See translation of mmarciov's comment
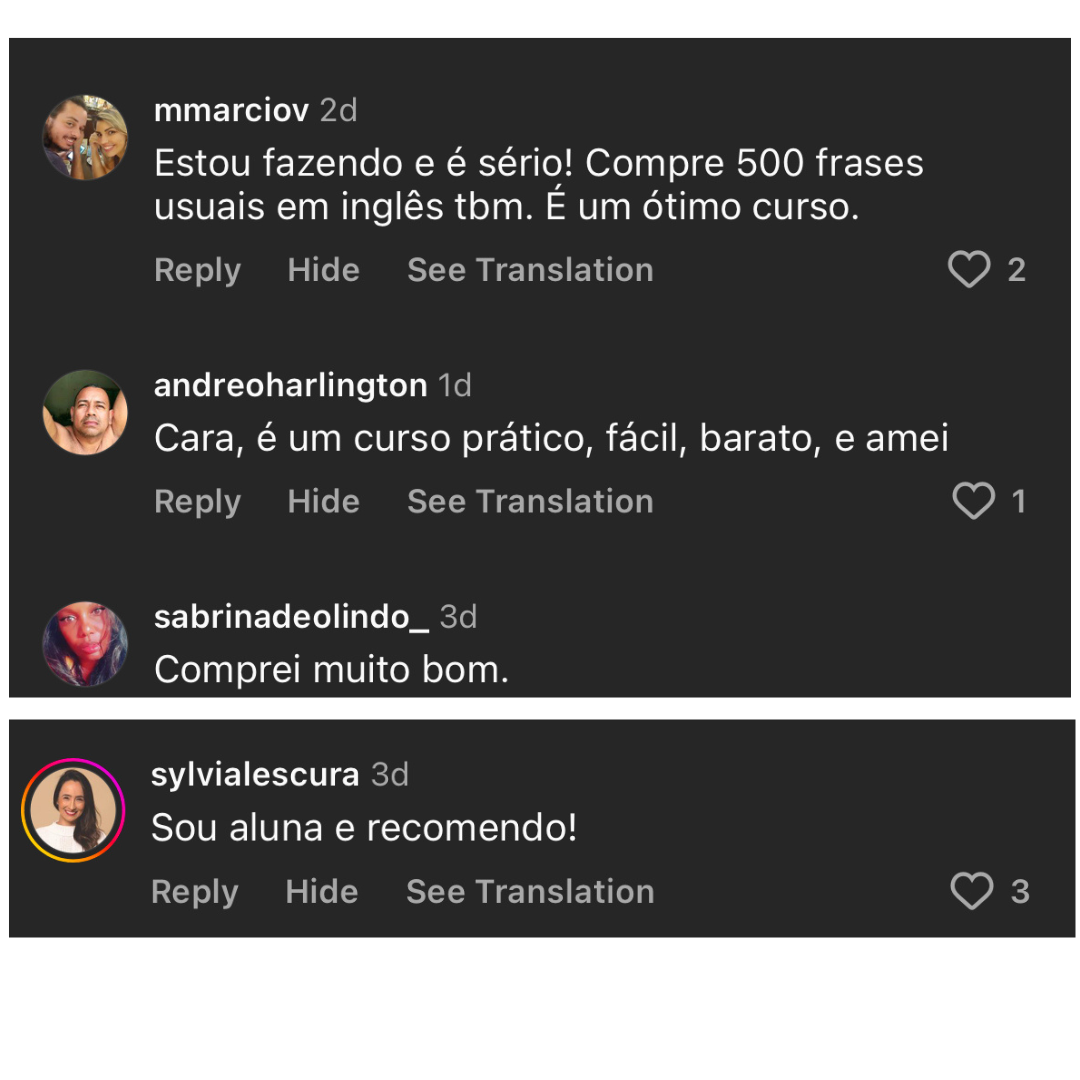This screenshot has width=1080, height=1080. click(x=530, y=270)
